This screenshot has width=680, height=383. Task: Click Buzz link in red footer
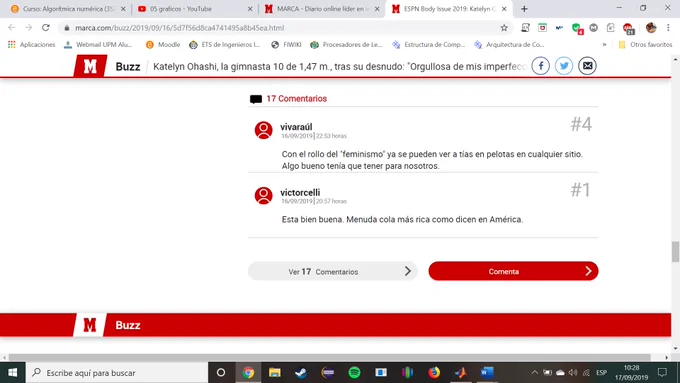[x=128, y=325]
